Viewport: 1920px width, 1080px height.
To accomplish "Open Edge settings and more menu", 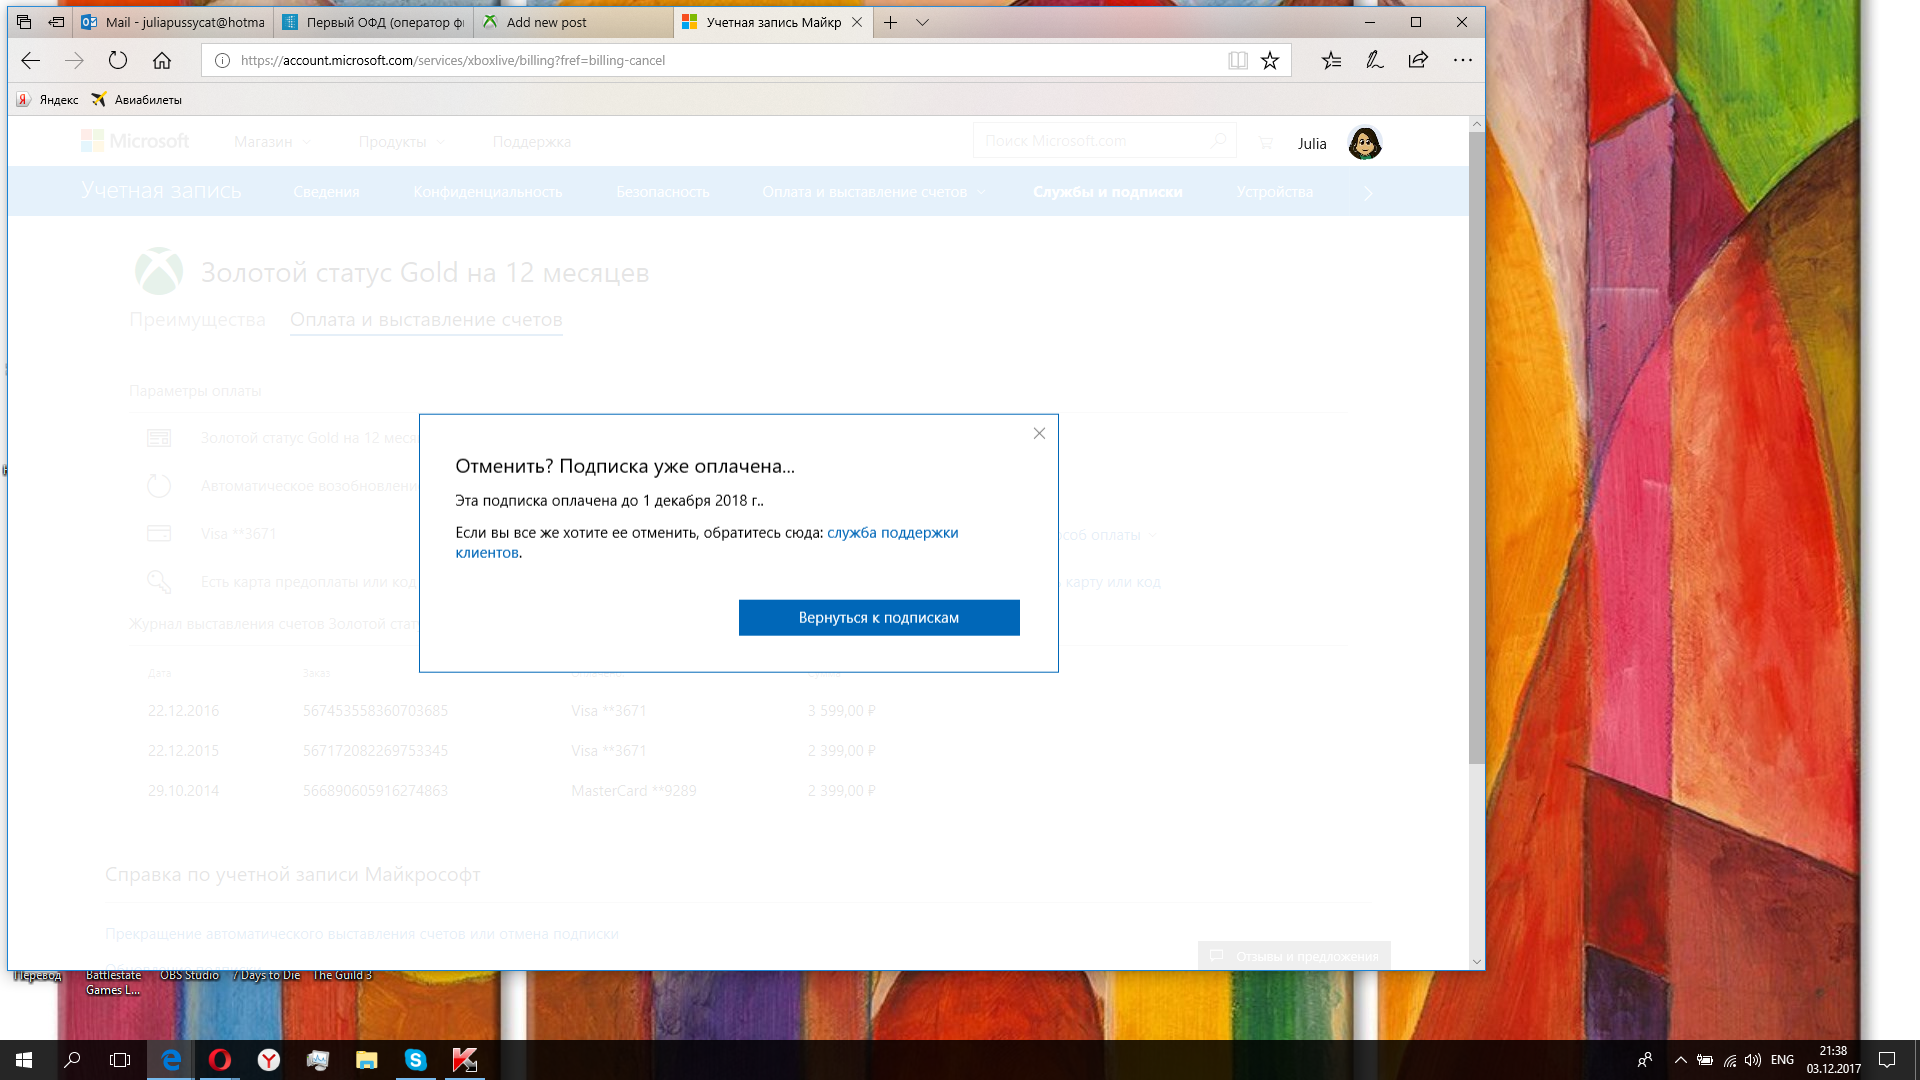I will (1463, 60).
